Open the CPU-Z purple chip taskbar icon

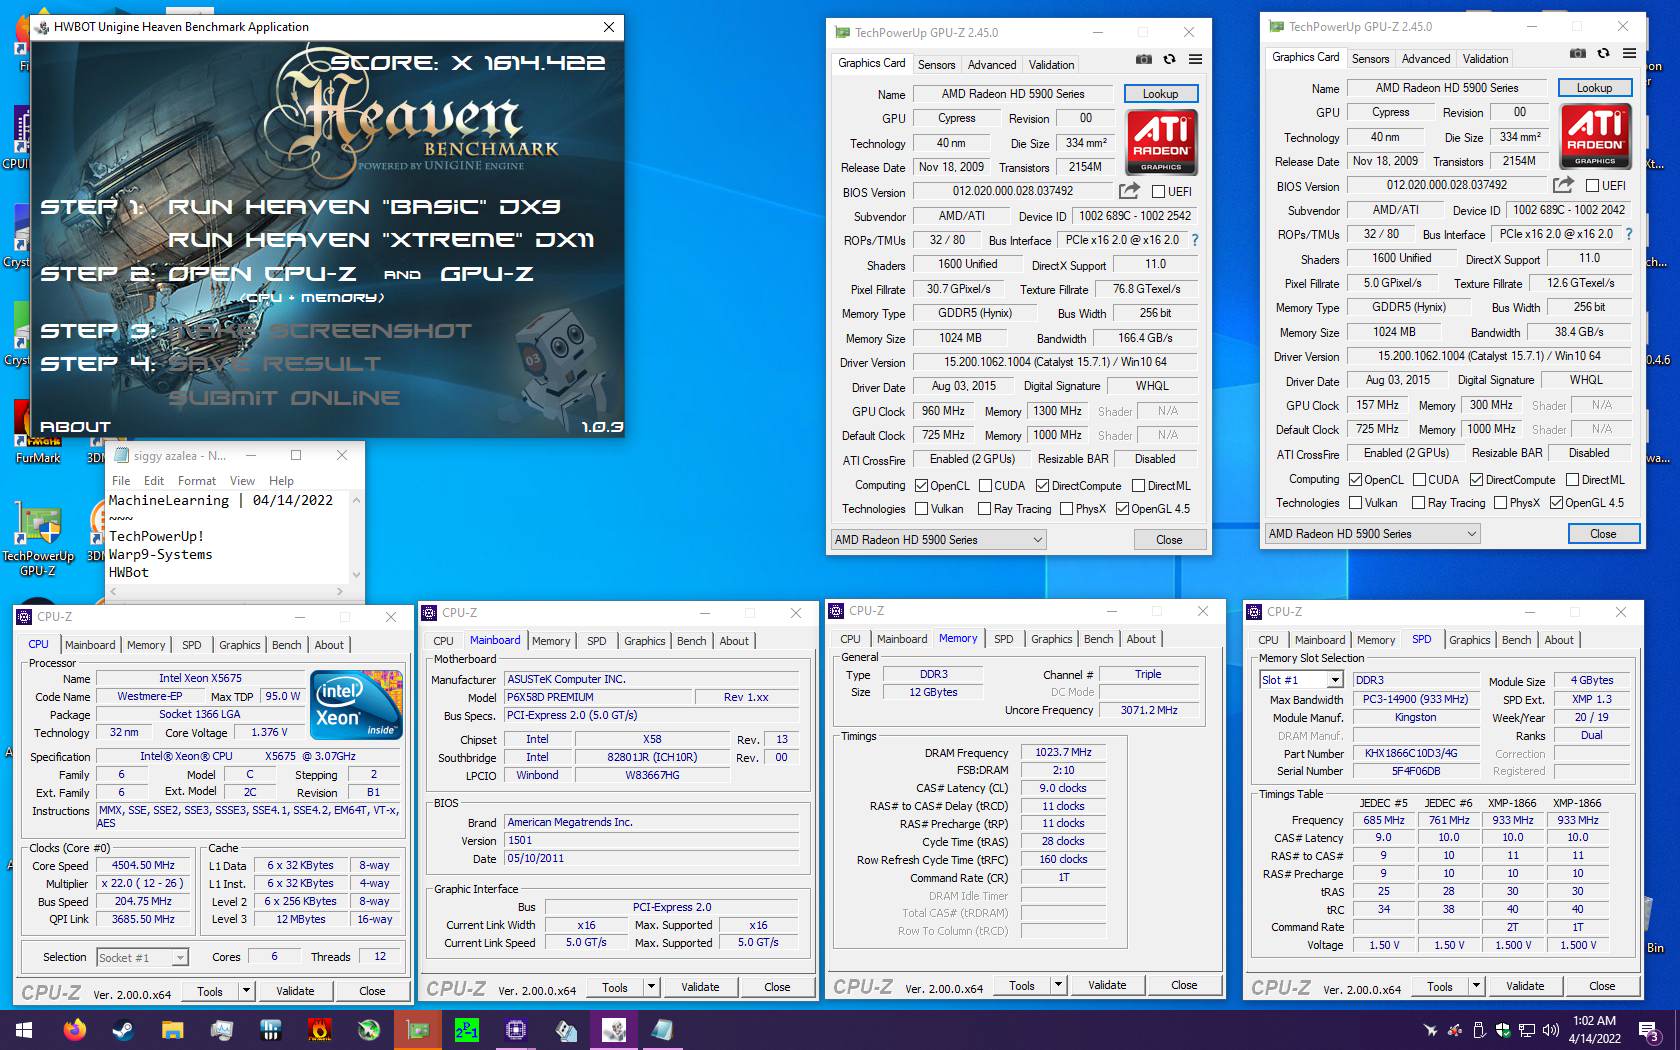515,1029
